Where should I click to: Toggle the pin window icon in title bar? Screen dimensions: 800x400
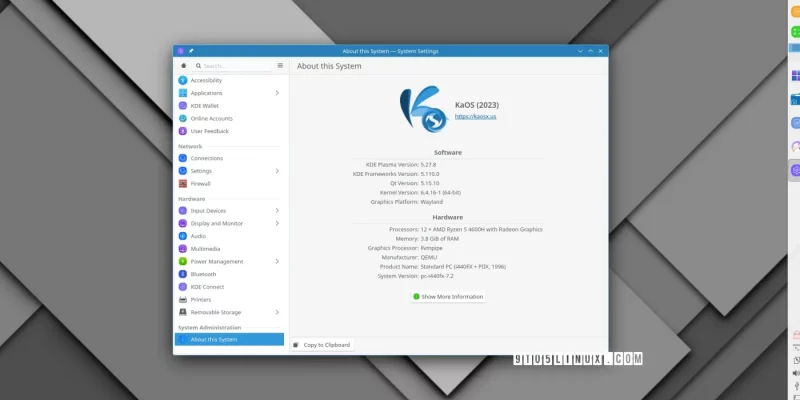tap(191, 51)
